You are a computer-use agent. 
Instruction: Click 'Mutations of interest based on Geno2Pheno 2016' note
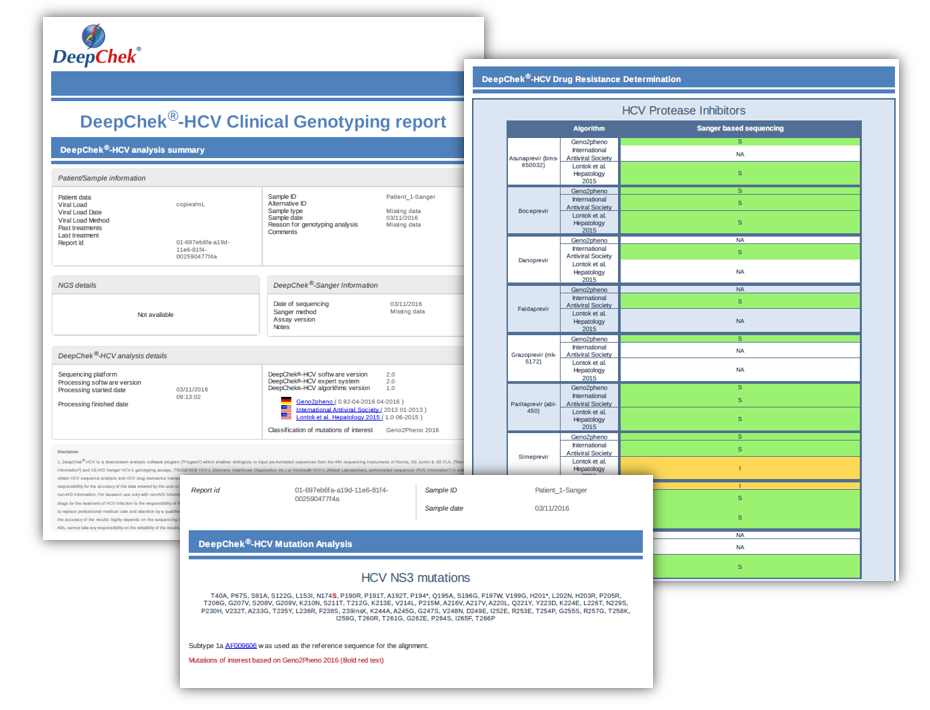pos(286,660)
